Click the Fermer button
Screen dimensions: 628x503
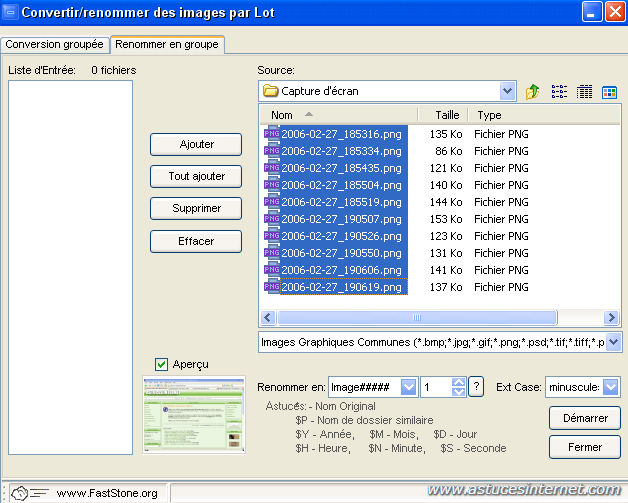tap(585, 447)
